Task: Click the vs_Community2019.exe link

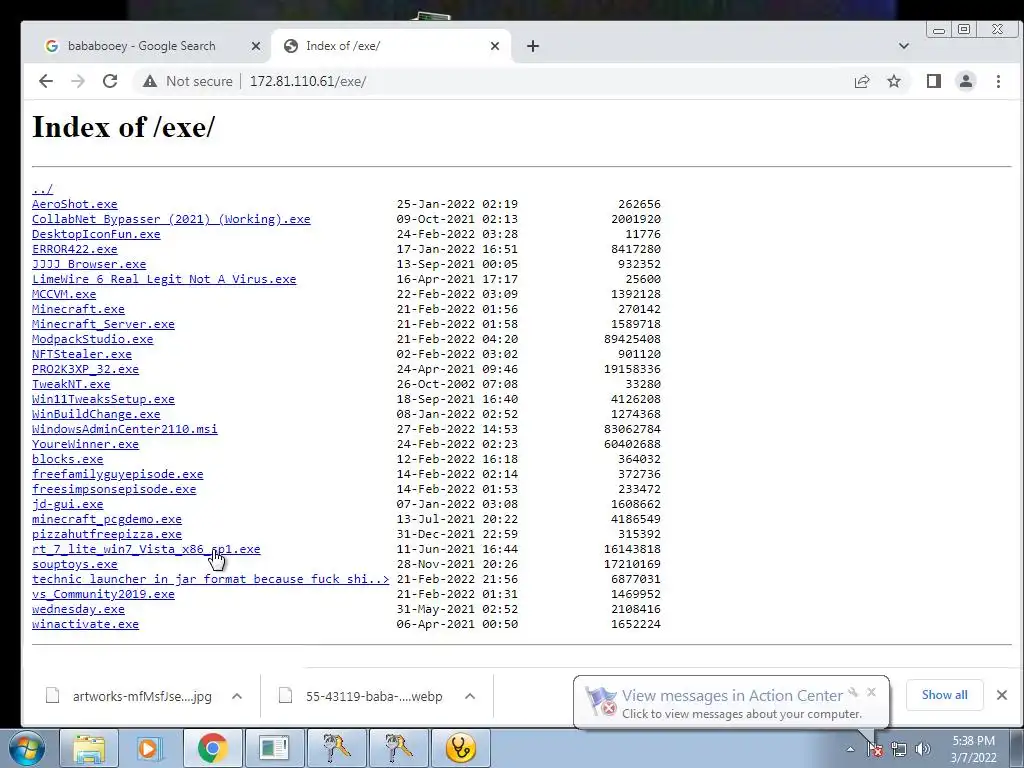Action: (103, 595)
